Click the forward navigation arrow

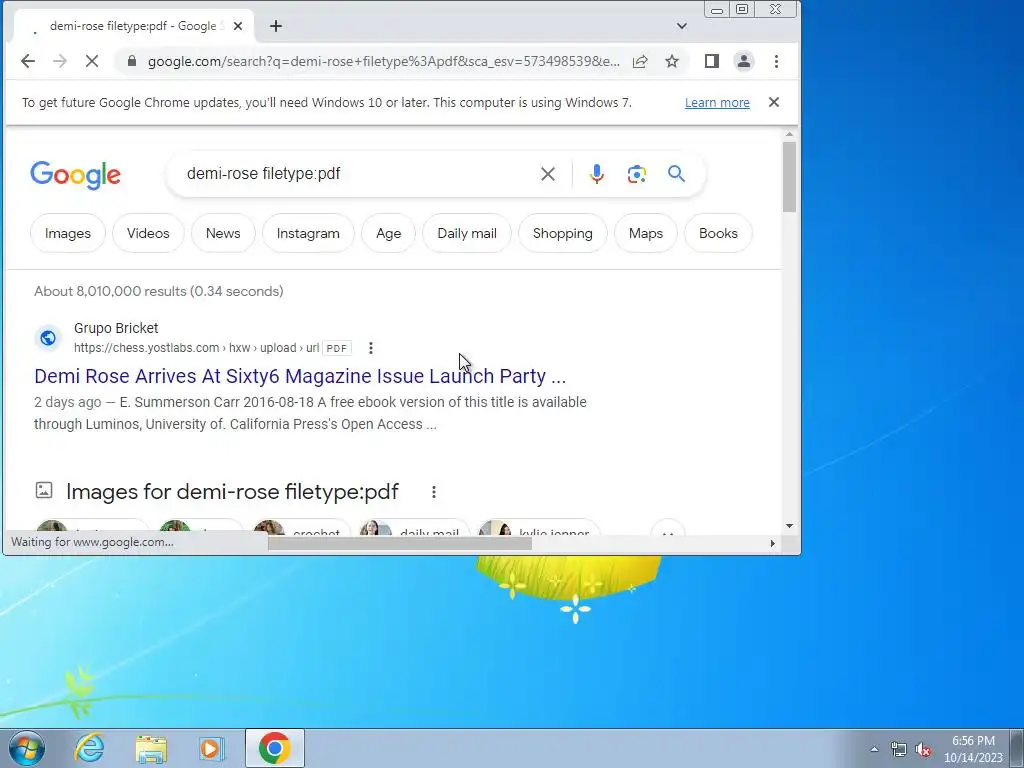tap(59, 61)
